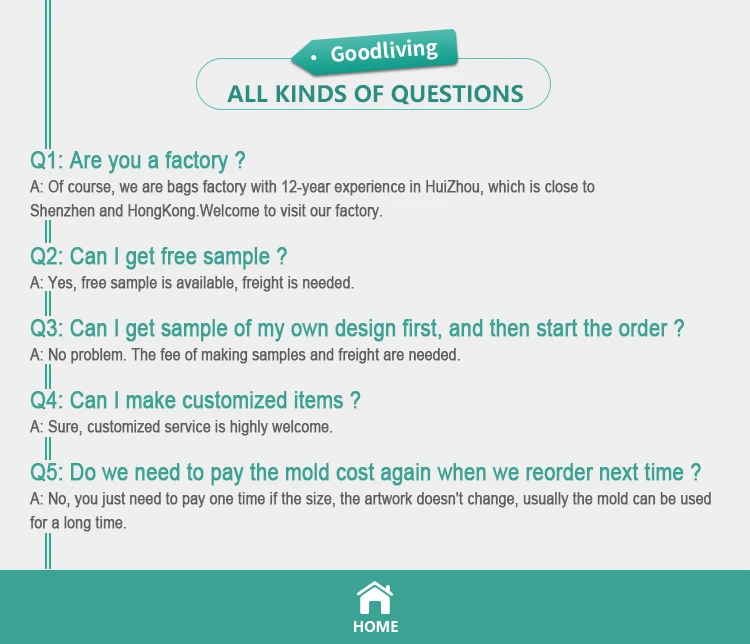Click the answer about customized service welcome
Image resolution: width=750 pixels, height=644 pixels.
(x=181, y=427)
